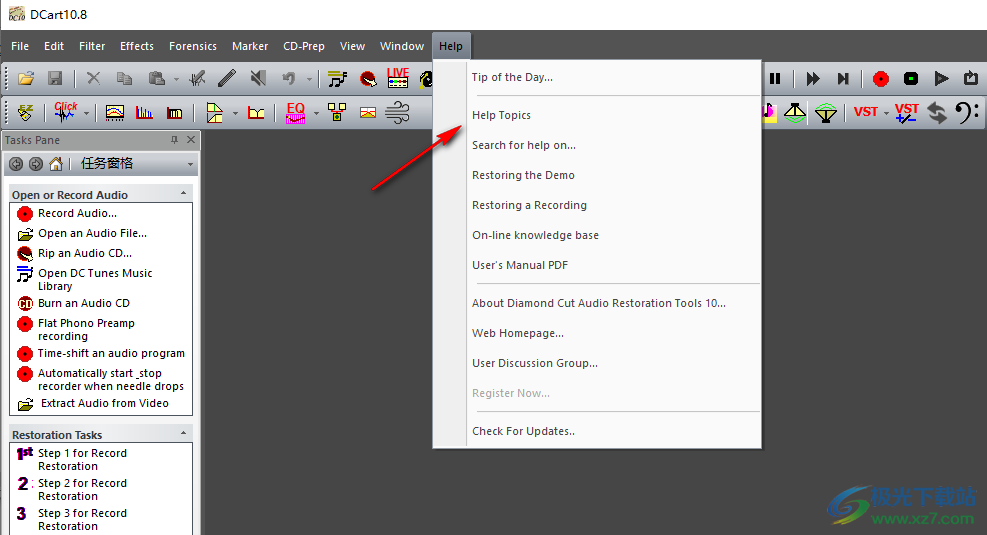
Task: Click the fast forward button
Action: (813, 79)
